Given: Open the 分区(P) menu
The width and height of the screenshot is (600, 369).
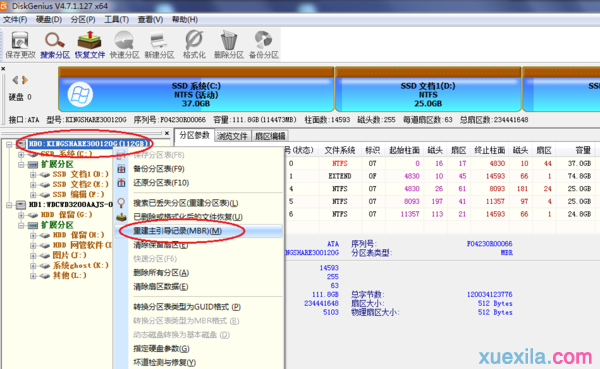Looking at the screenshot, I should tap(83, 20).
